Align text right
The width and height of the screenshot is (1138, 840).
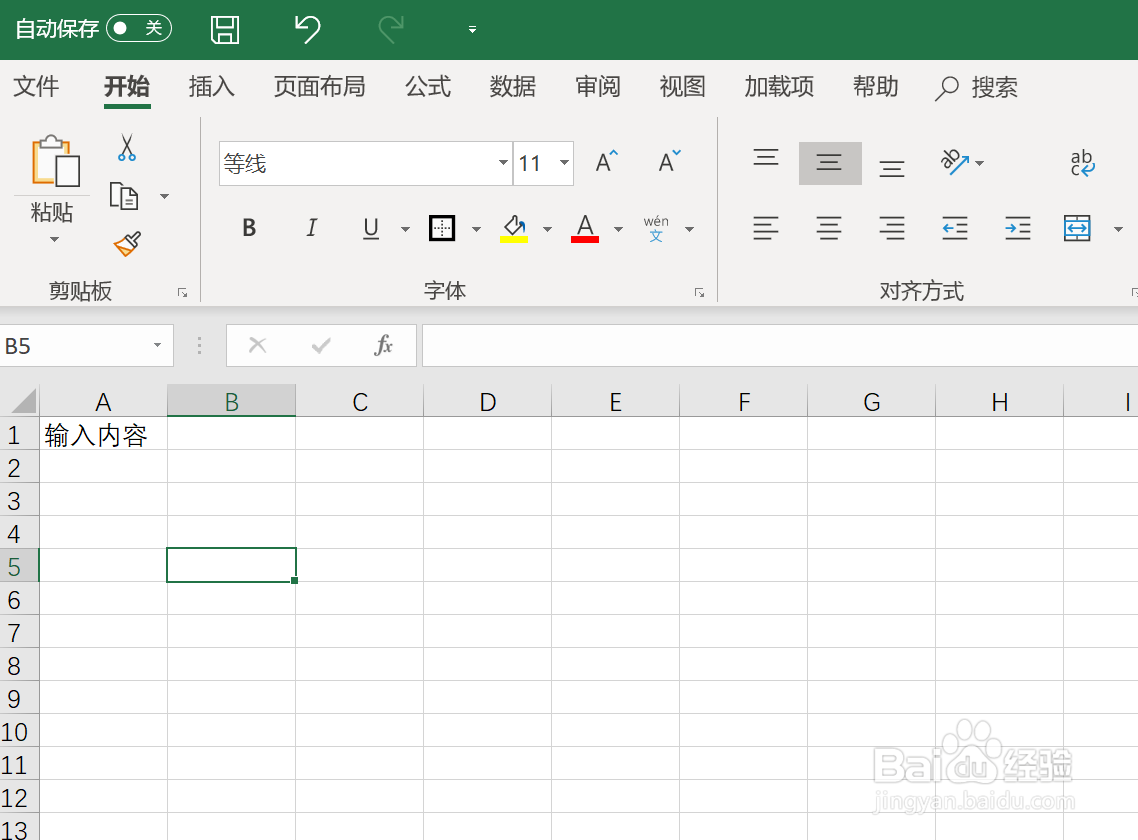(x=891, y=228)
